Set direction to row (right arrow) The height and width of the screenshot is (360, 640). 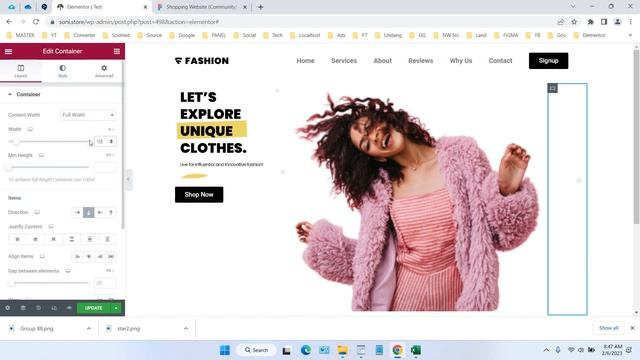(x=77, y=213)
